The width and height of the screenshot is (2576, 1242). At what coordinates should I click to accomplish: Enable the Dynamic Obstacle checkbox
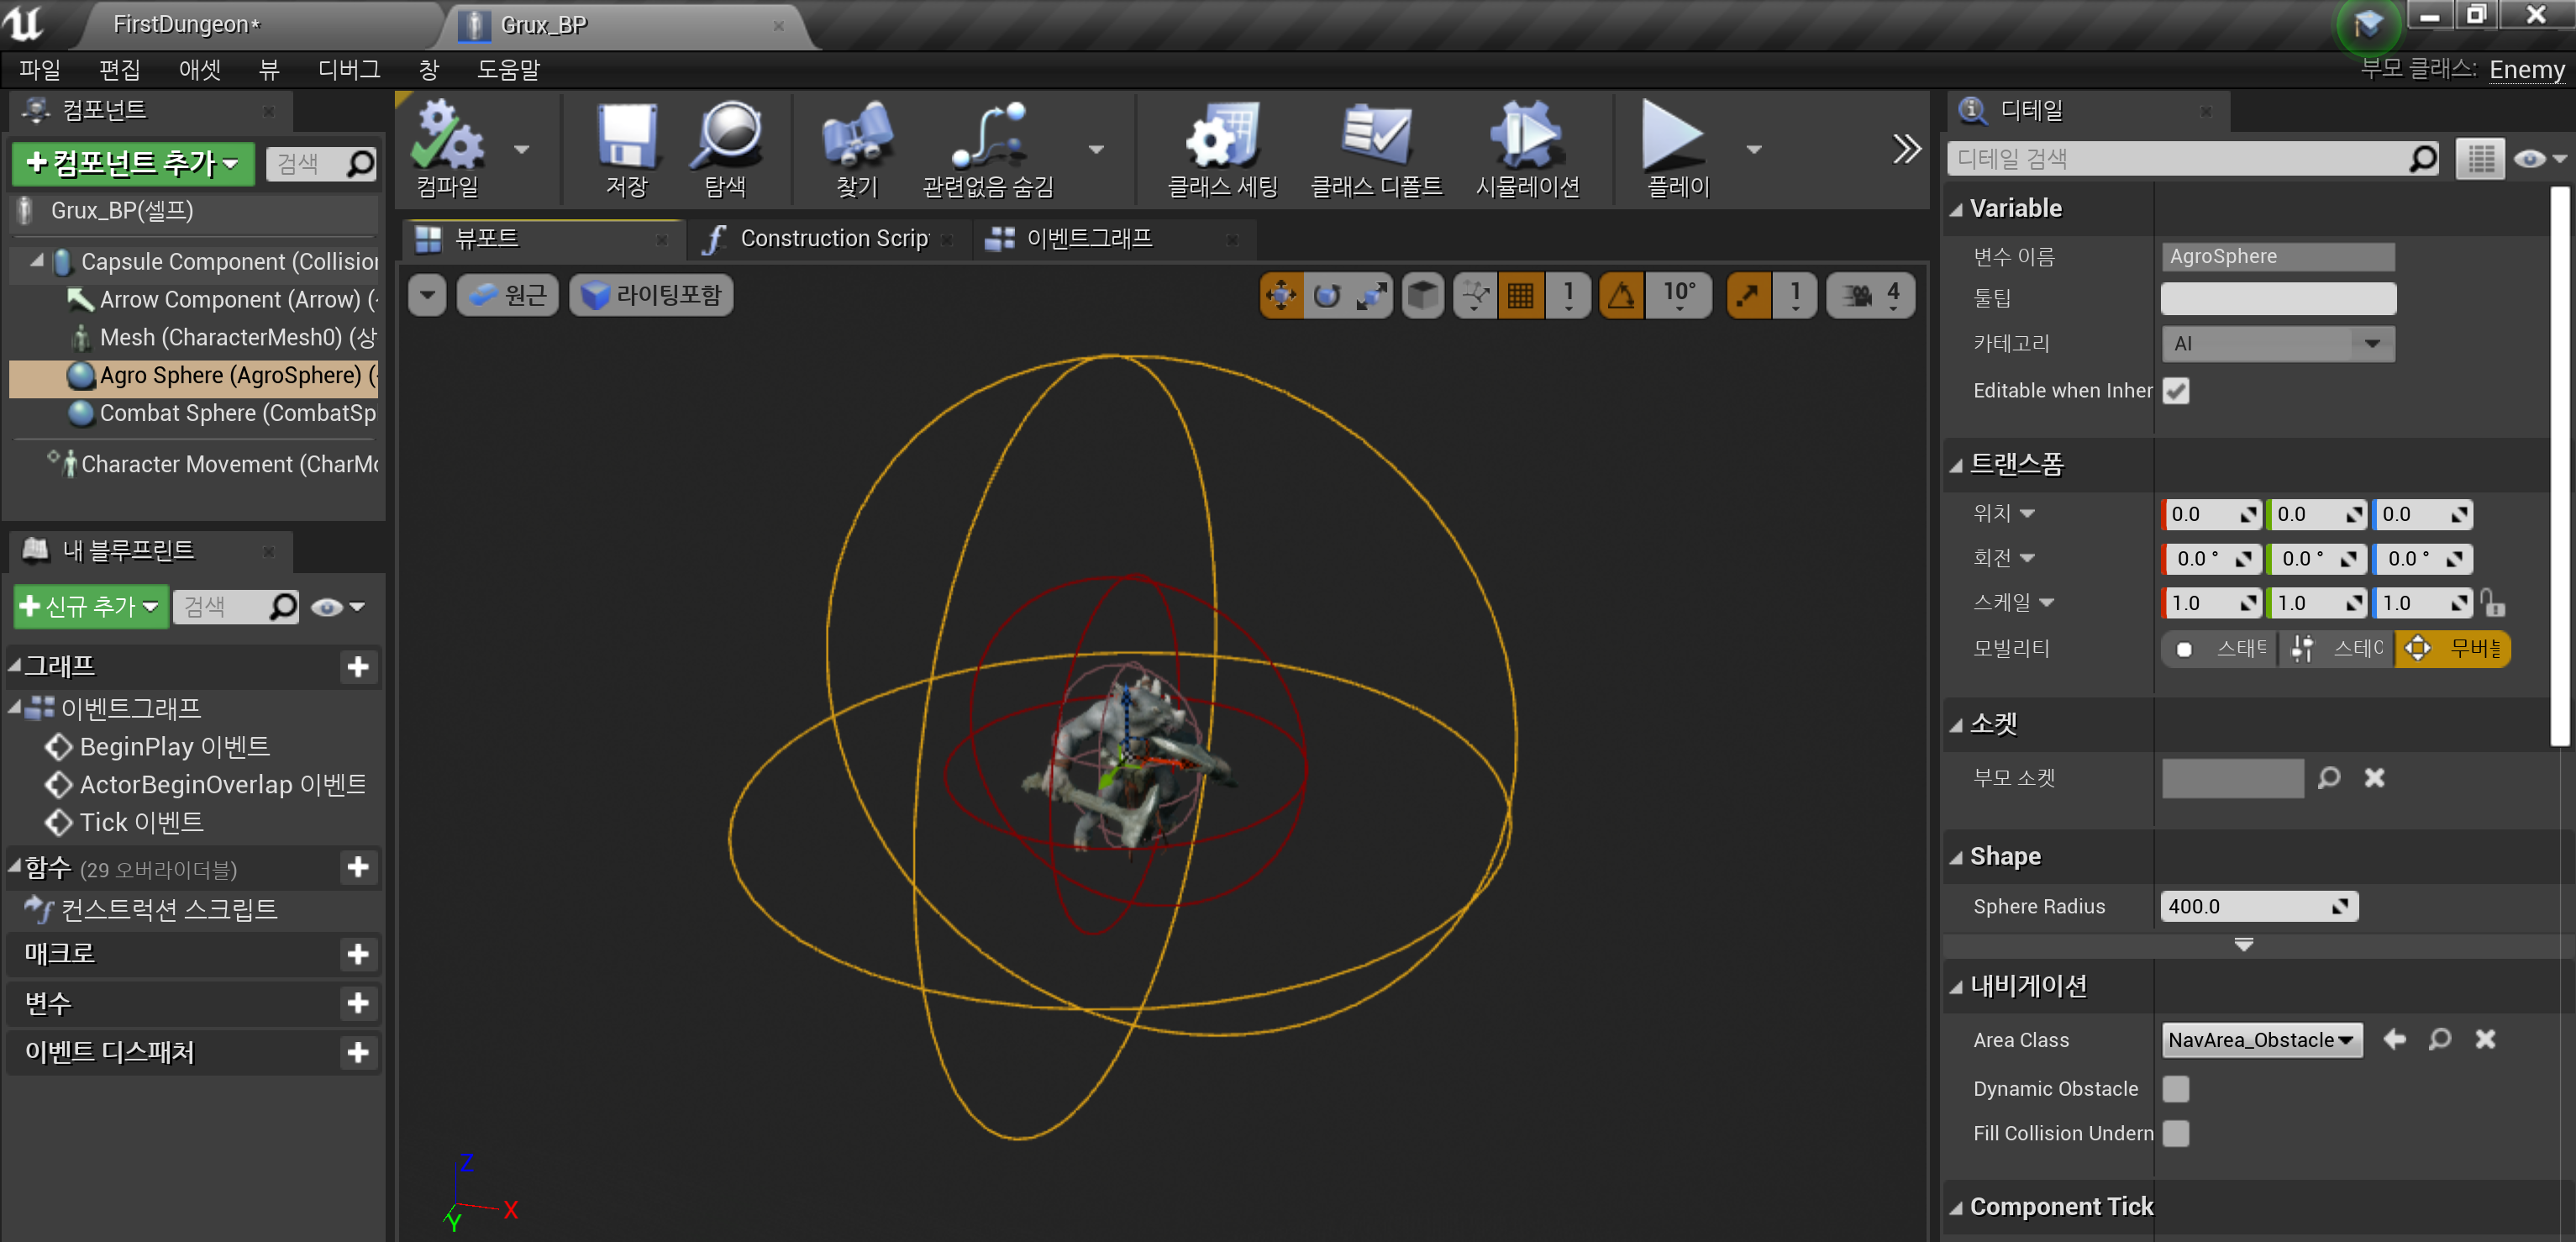pyautogui.click(x=2176, y=1088)
